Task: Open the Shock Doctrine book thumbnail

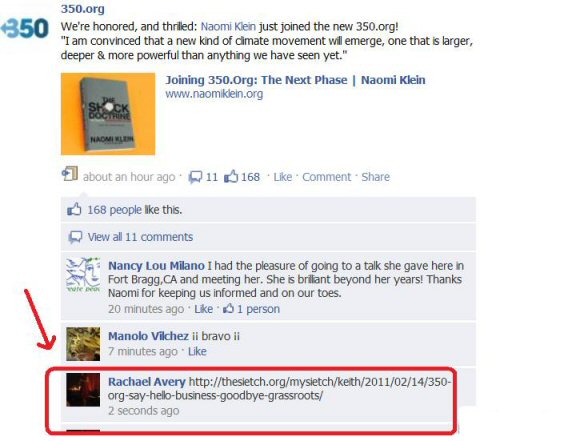Action: [x=108, y=114]
